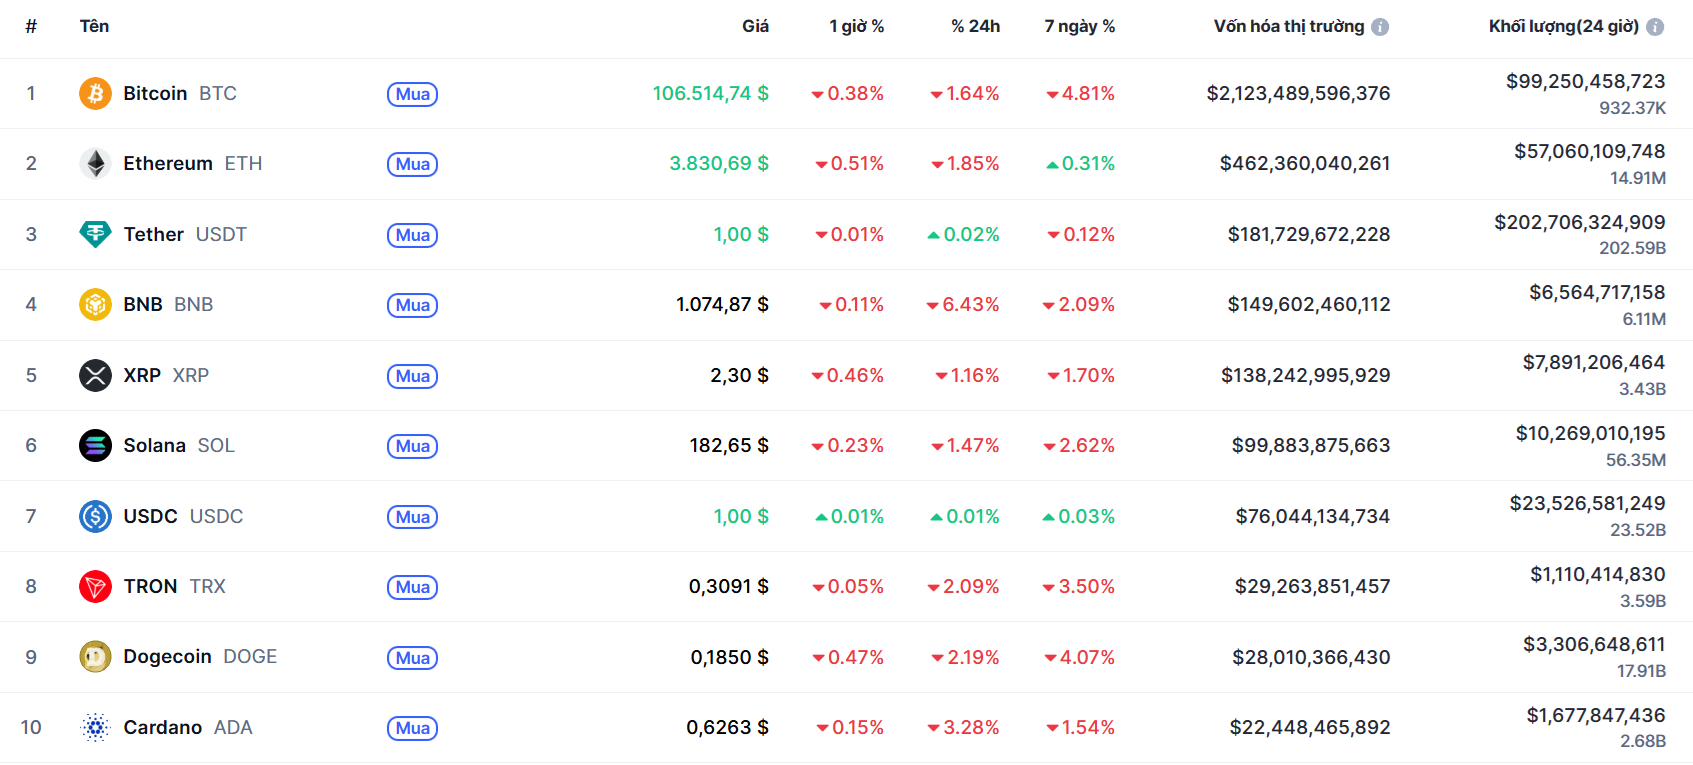Click the Dogecoin logo icon

pyautogui.click(x=95, y=657)
